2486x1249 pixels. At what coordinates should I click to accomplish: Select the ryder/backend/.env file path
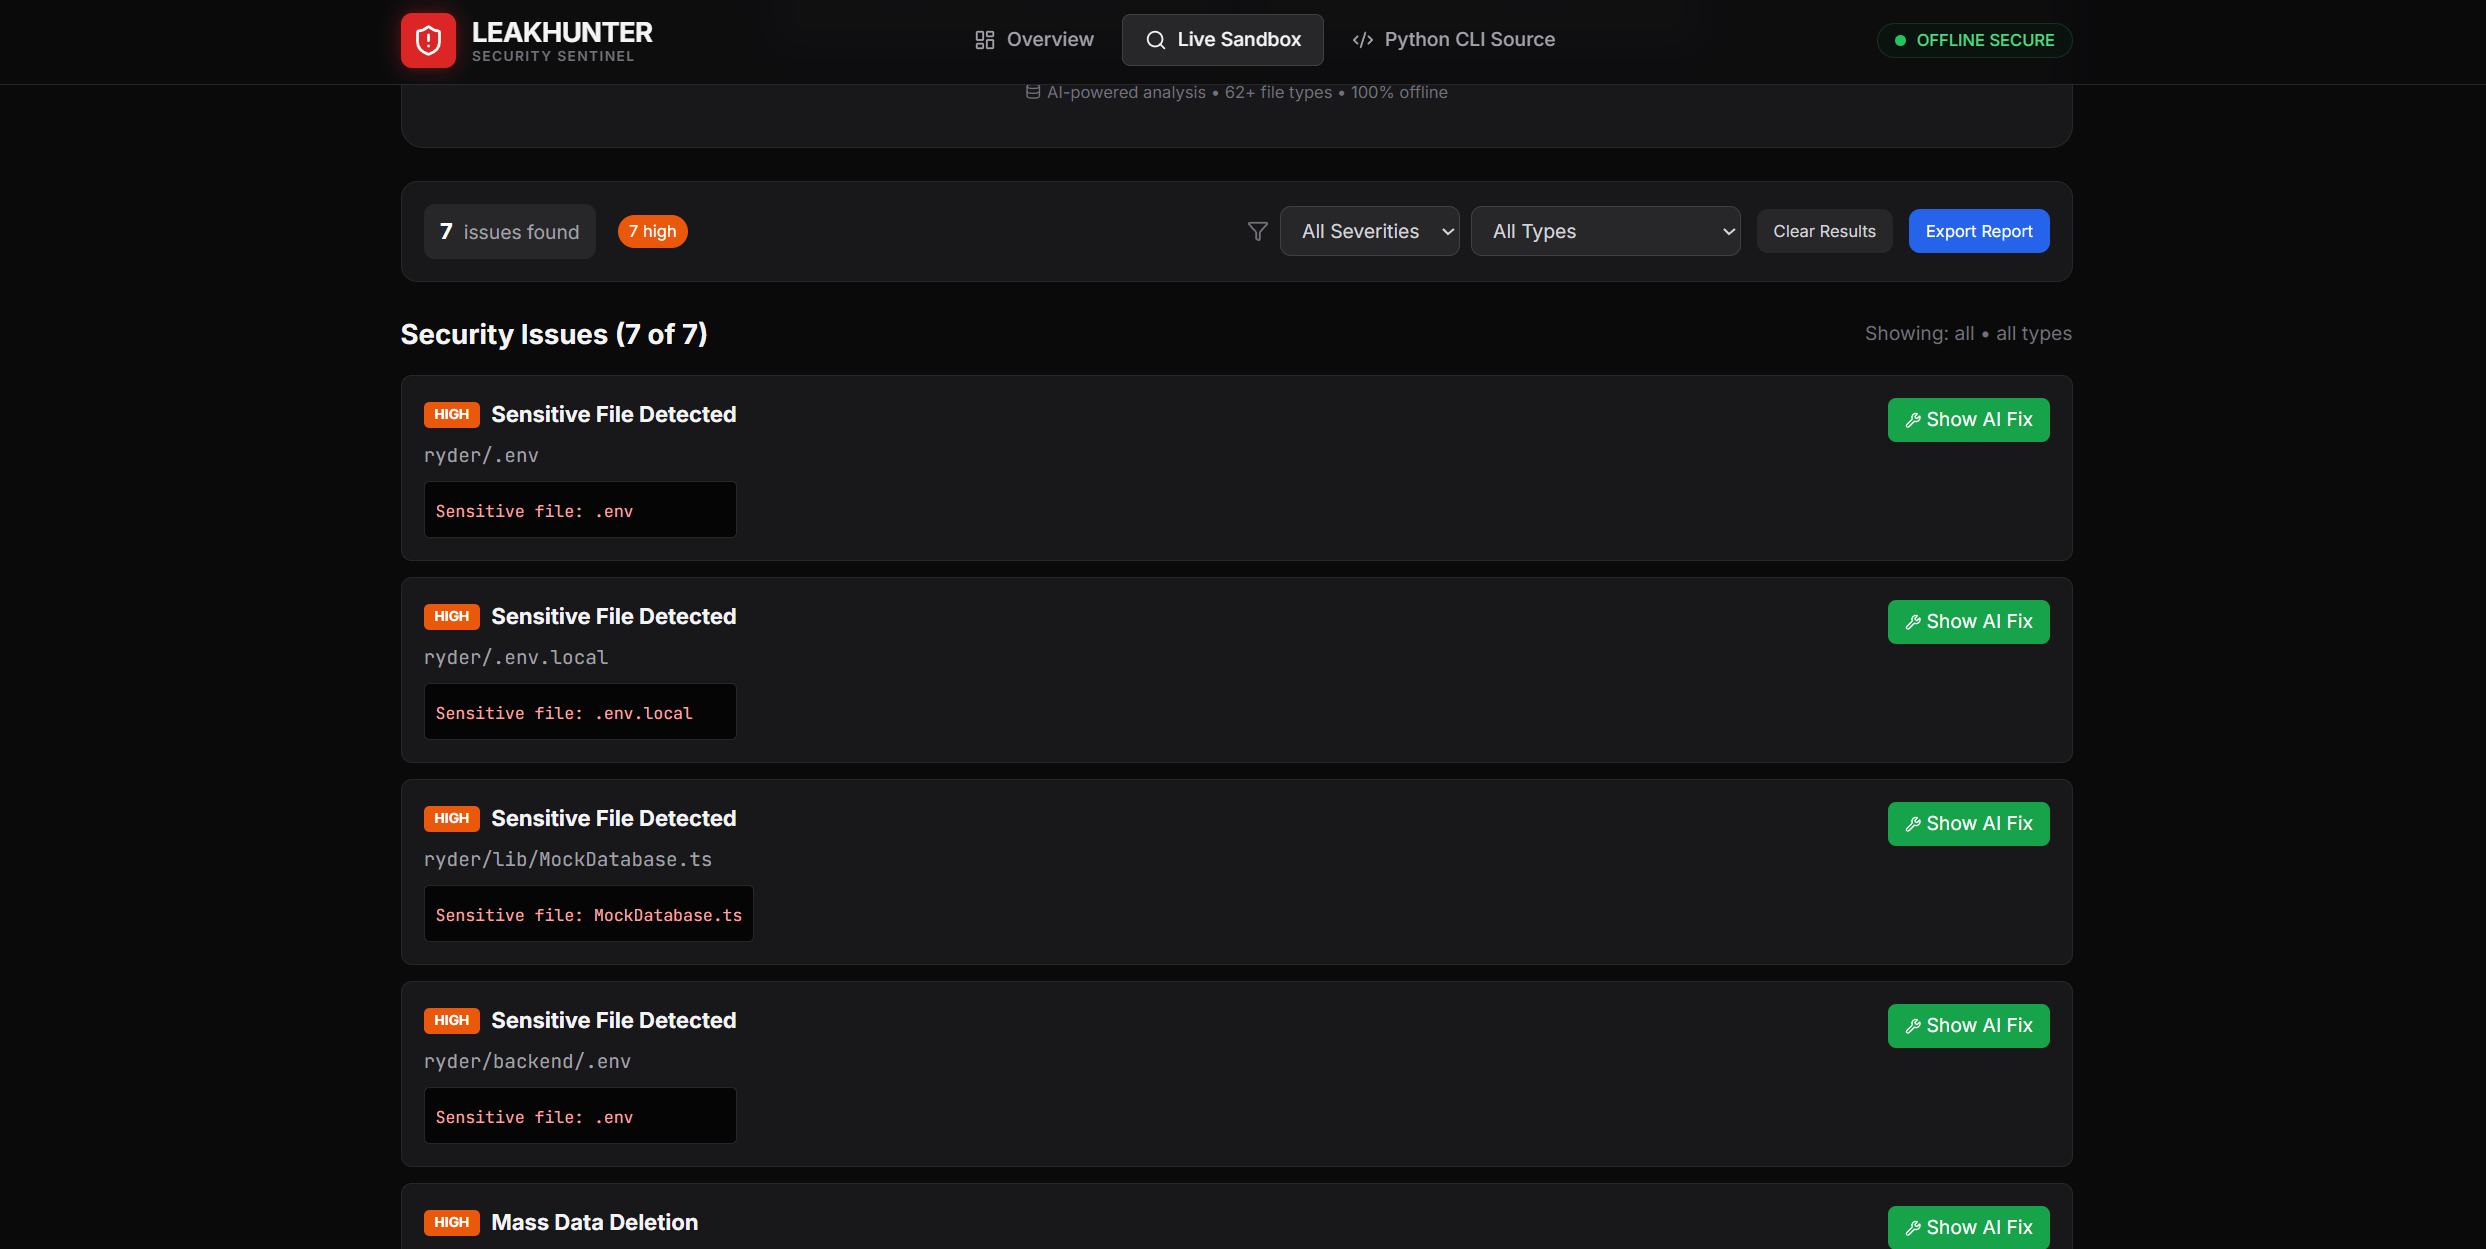pyautogui.click(x=527, y=1061)
